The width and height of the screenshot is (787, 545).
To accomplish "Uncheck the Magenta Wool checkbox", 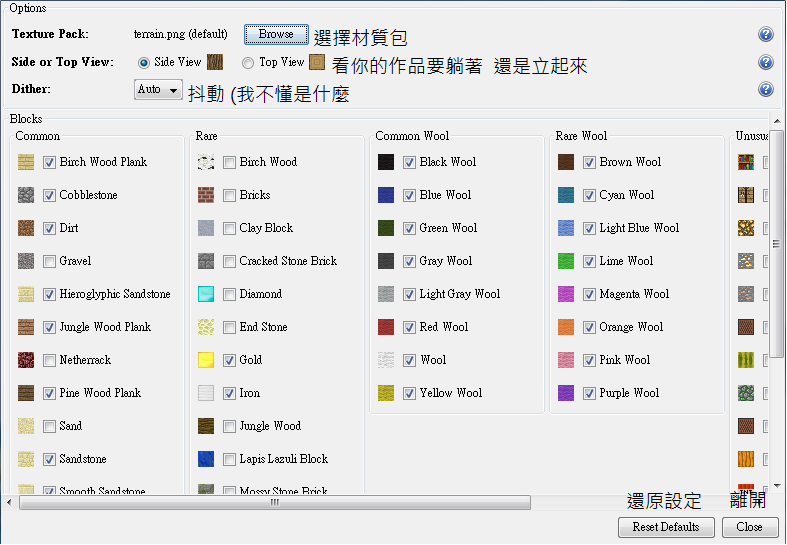I will pos(589,294).
